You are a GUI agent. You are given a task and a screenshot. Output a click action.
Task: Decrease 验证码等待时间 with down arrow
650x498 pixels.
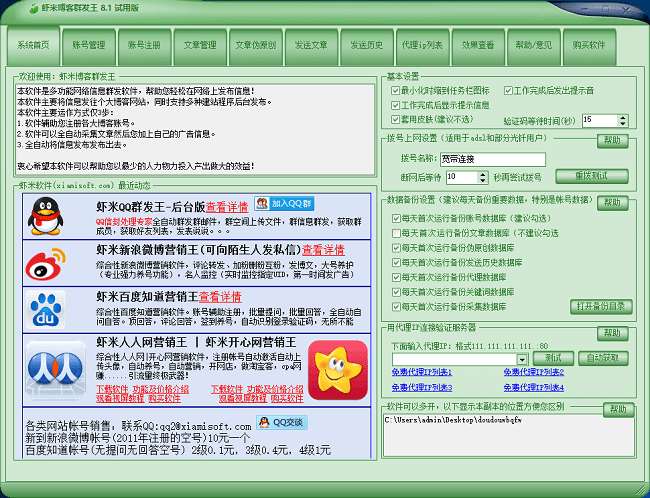click(623, 124)
